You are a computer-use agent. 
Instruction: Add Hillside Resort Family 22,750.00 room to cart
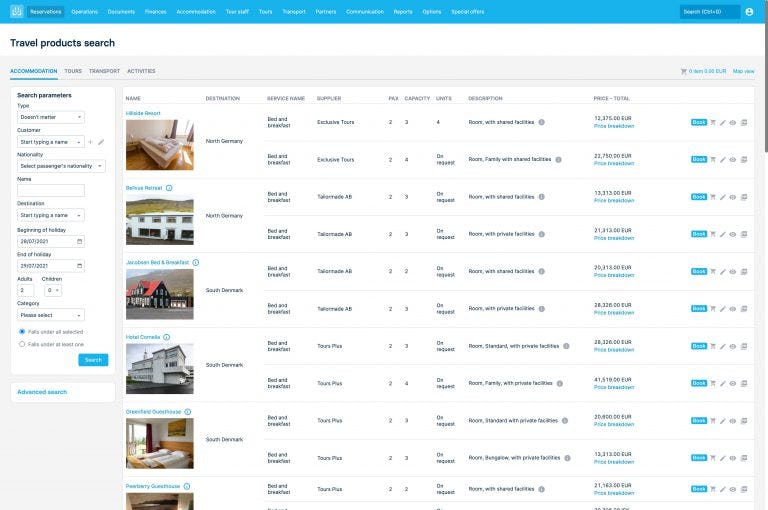click(713, 160)
